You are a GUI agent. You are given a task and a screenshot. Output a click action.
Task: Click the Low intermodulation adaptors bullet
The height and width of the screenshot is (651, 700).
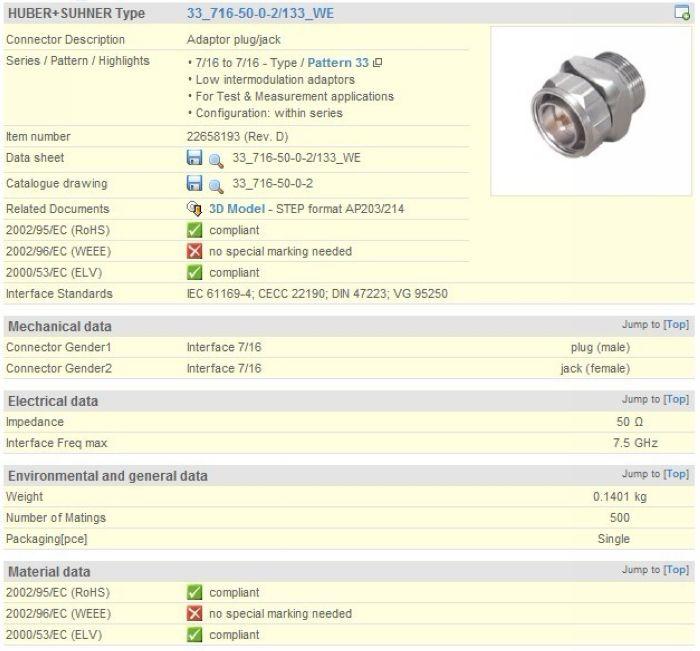275,79
